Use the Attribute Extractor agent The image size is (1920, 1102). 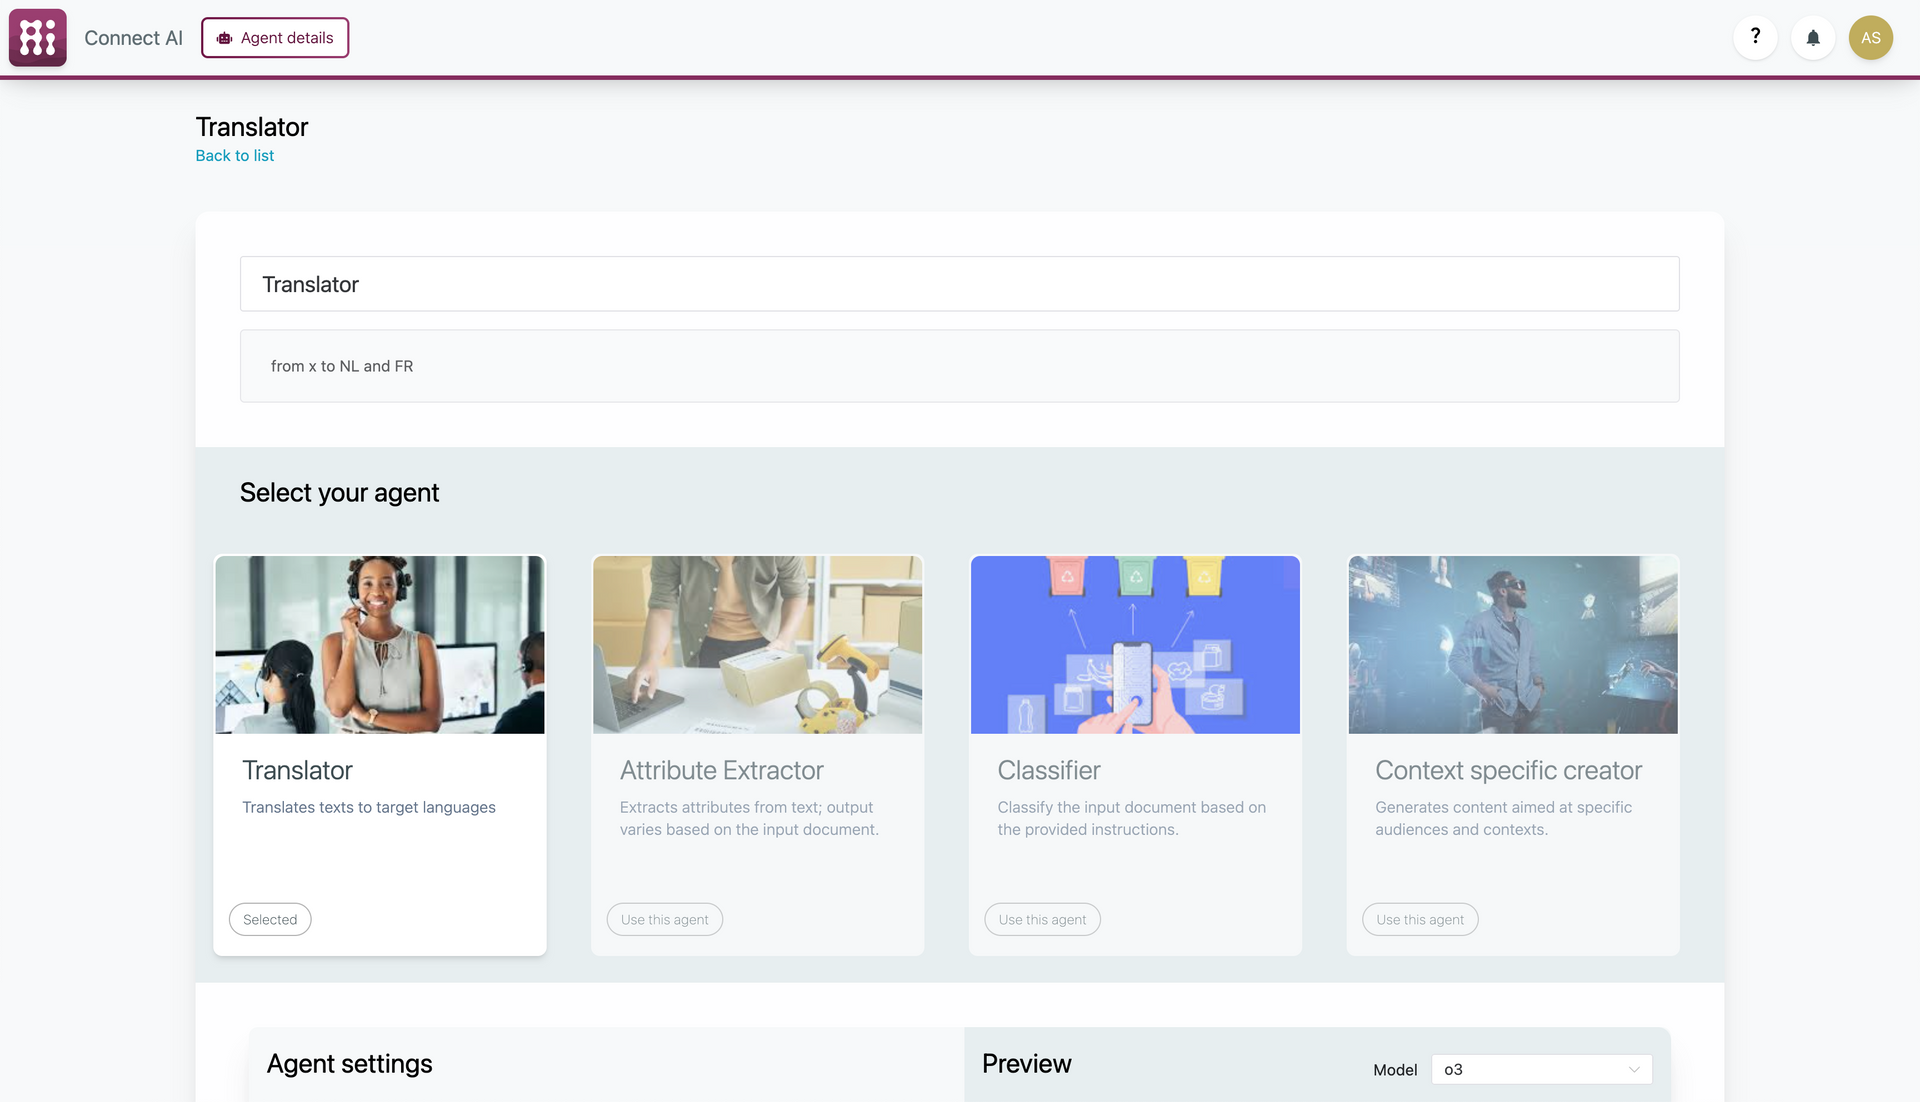click(x=664, y=920)
